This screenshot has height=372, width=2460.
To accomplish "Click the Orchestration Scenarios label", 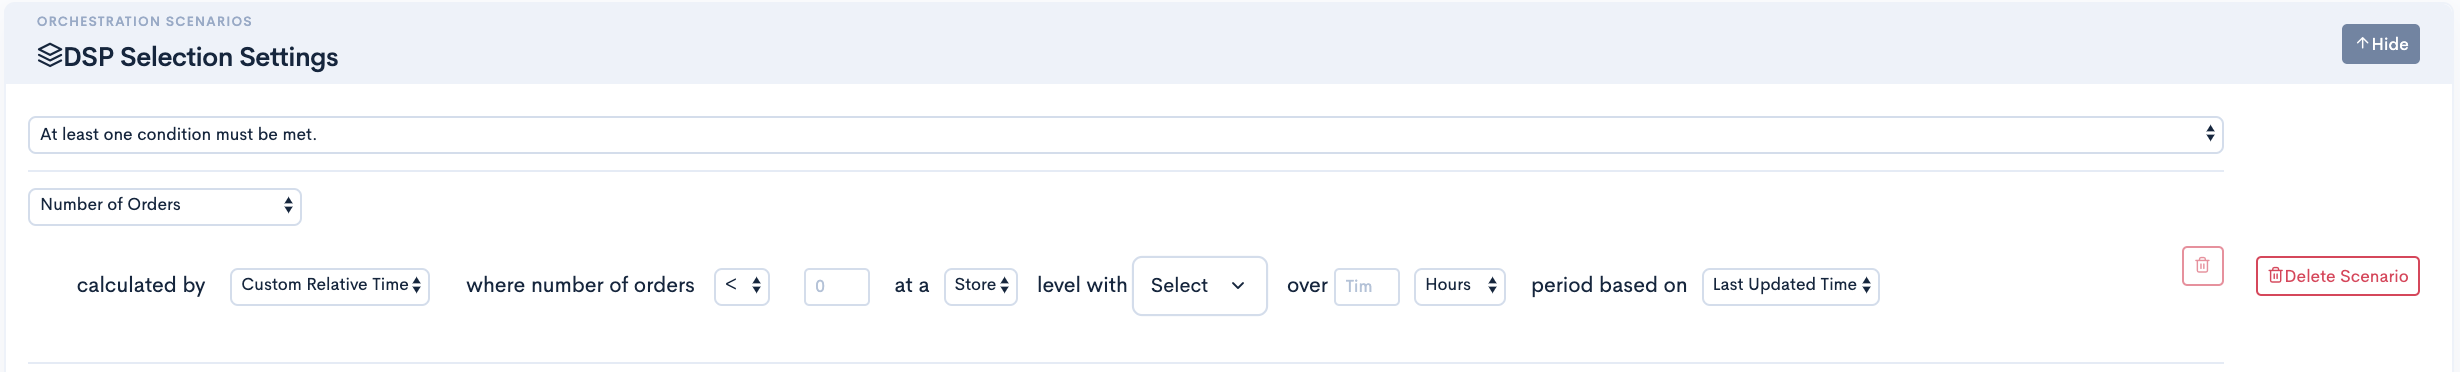I will pos(144,21).
